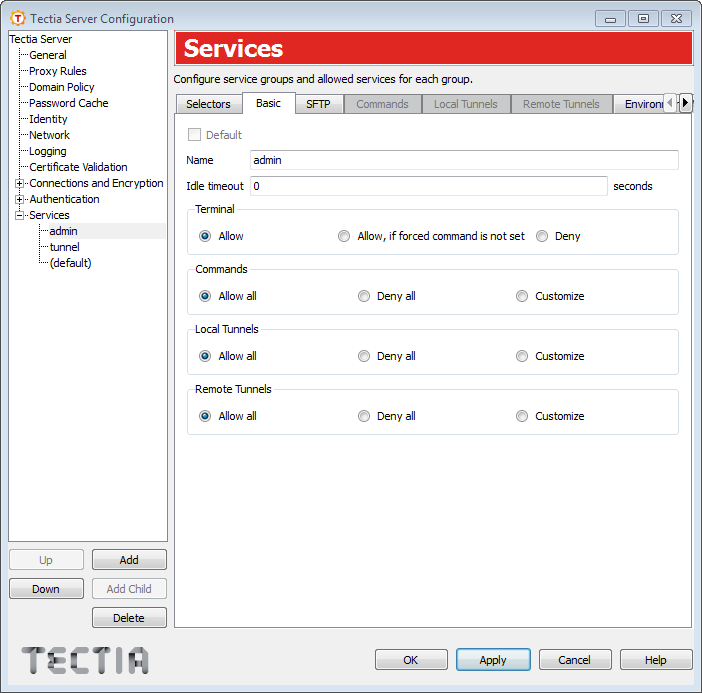Set Remote Tunnels to Deny all
This screenshot has width=702, height=693.
[364, 416]
